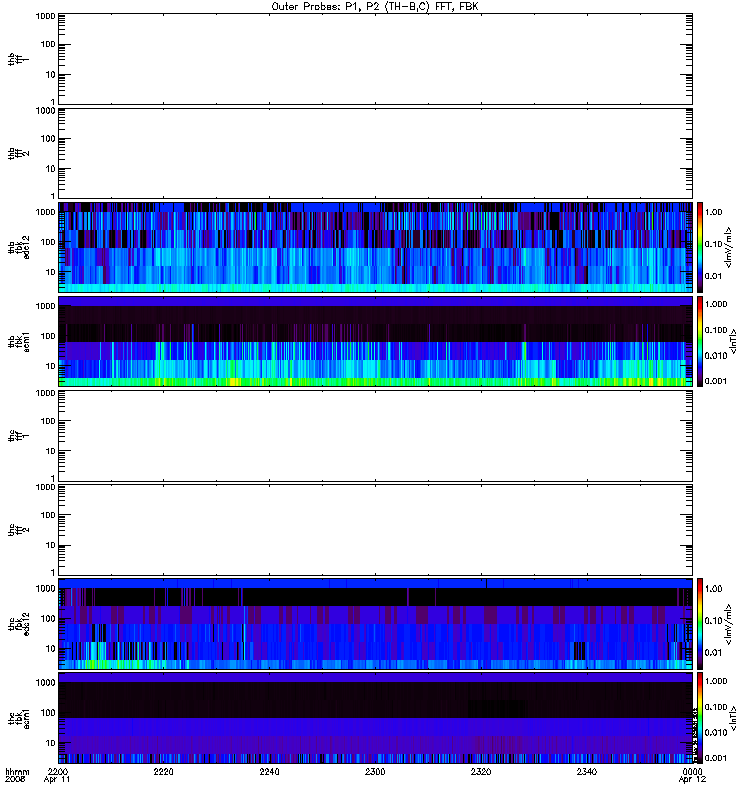750x800 pixels.
Task: Click "0.10" on thc edc12 color scale
Action: click(x=714, y=621)
